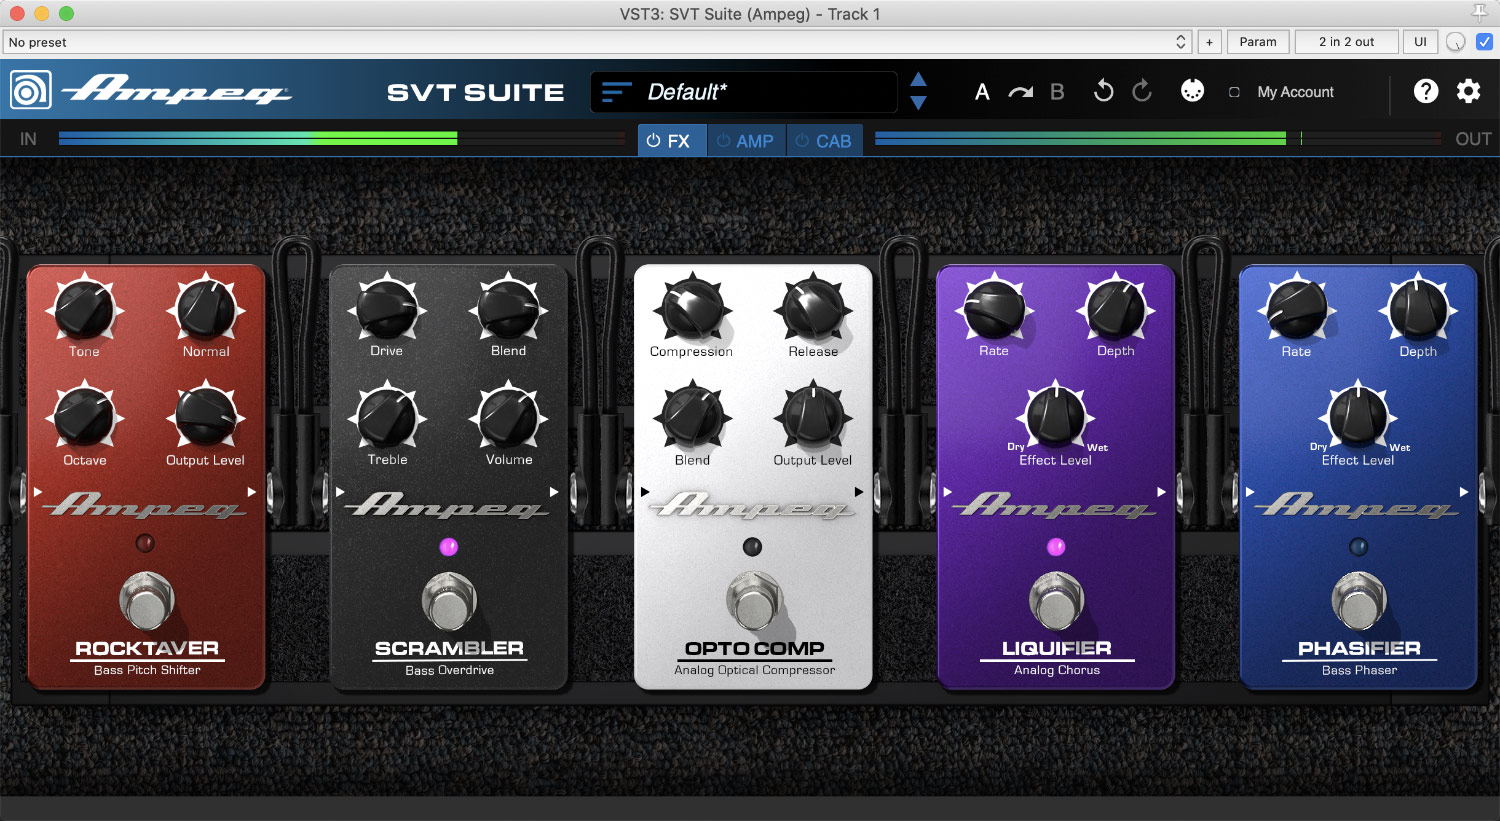The image size is (1500, 821).
Task: Click the plus preset button
Action: click(1209, 42)
